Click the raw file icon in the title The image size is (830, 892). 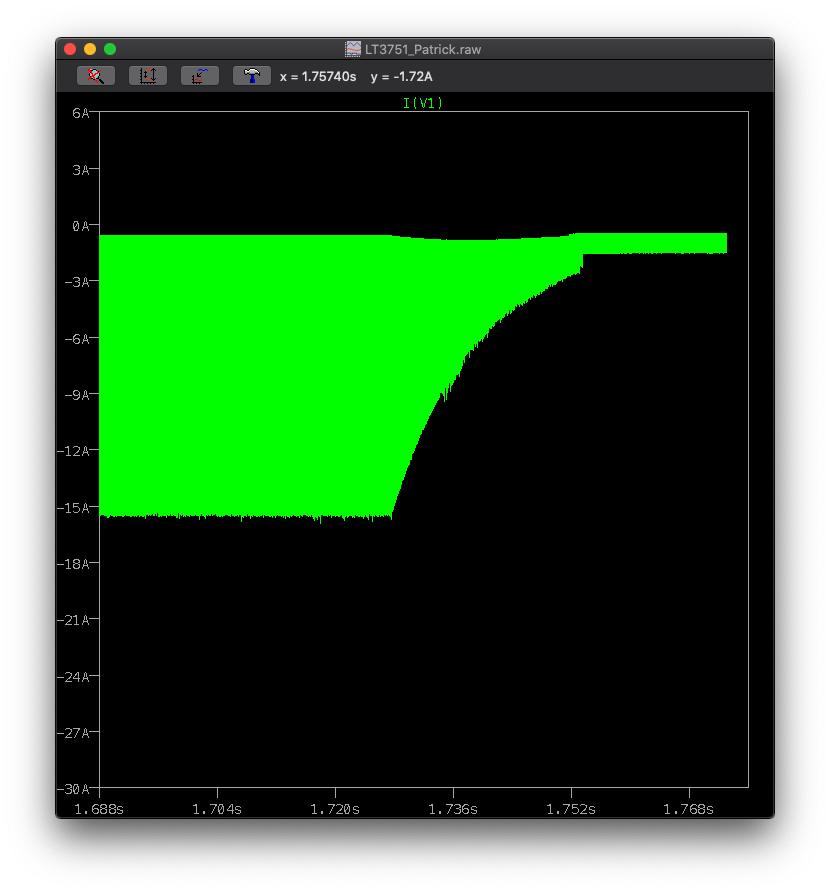pos(353,49)
